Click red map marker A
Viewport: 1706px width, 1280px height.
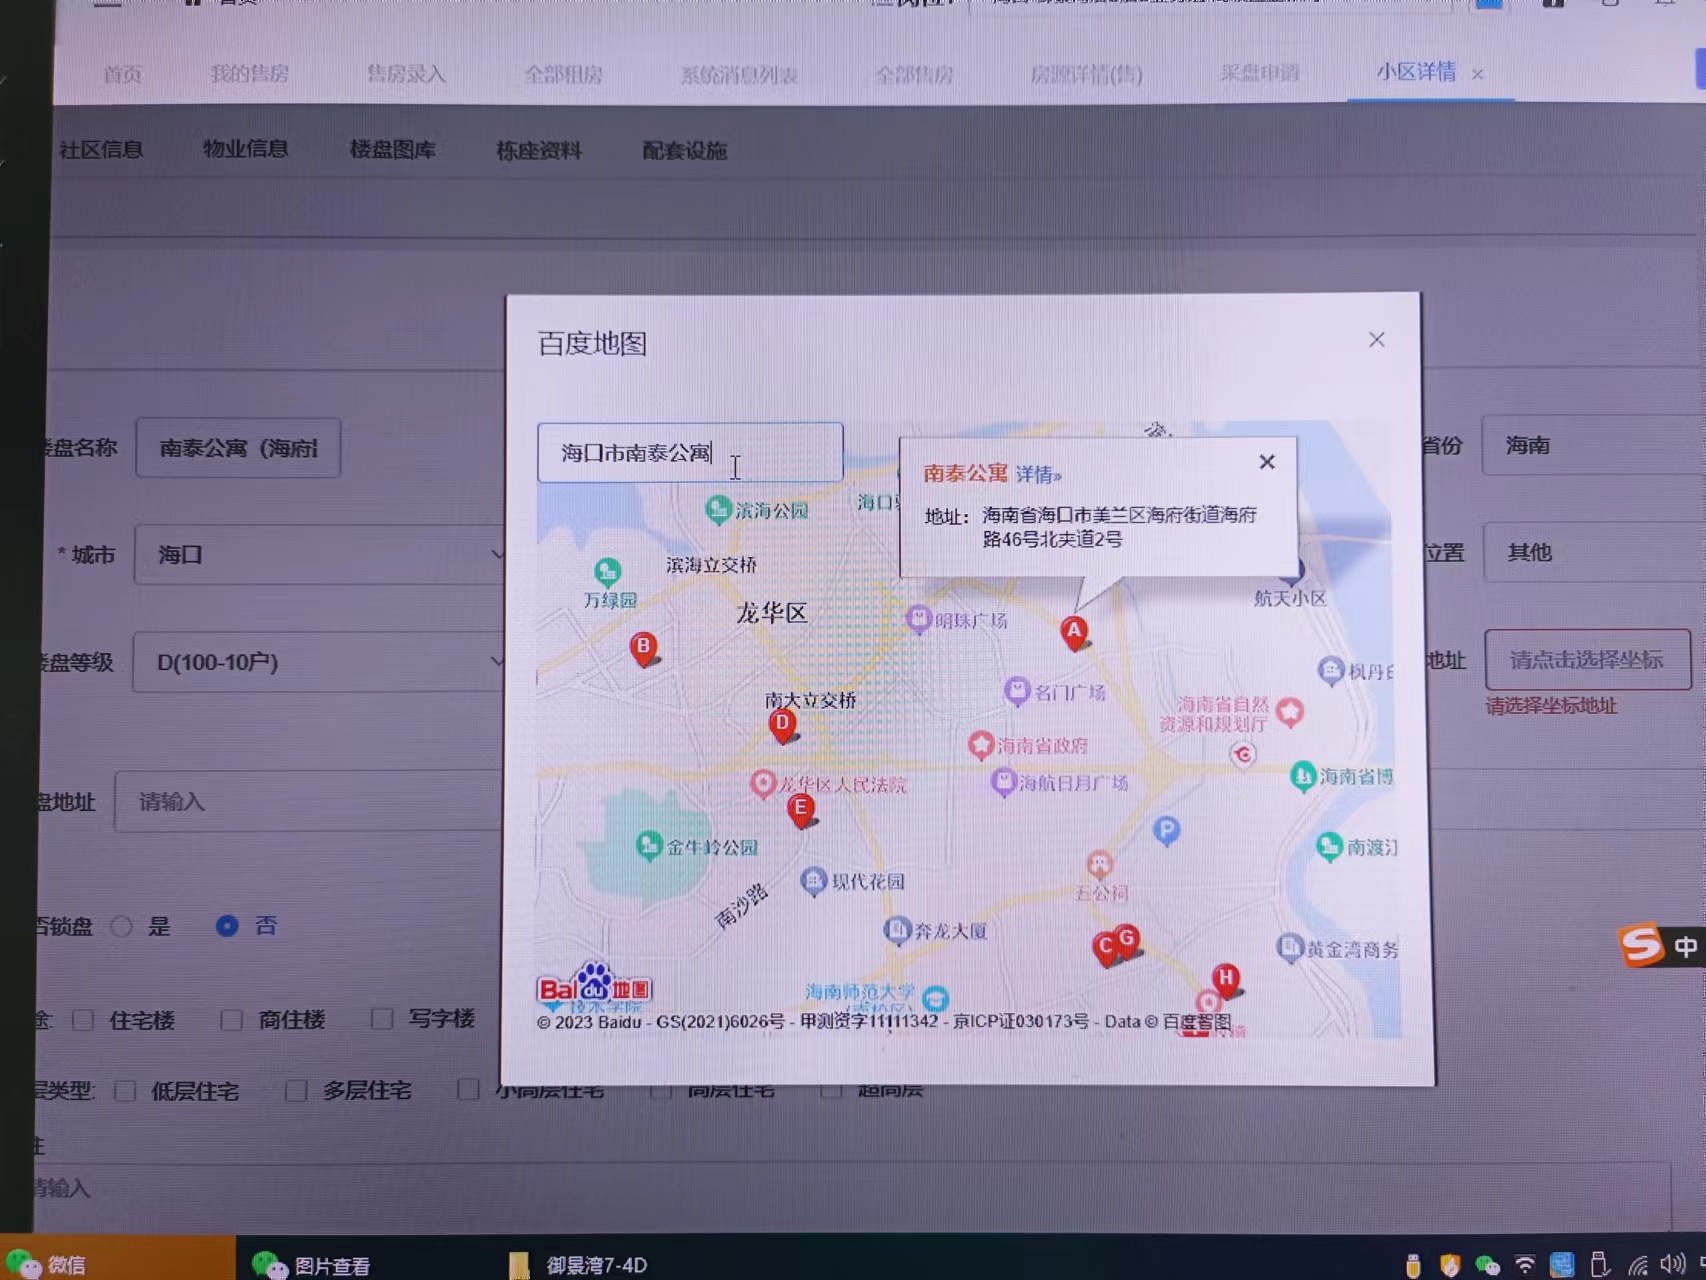point(1074,632)
